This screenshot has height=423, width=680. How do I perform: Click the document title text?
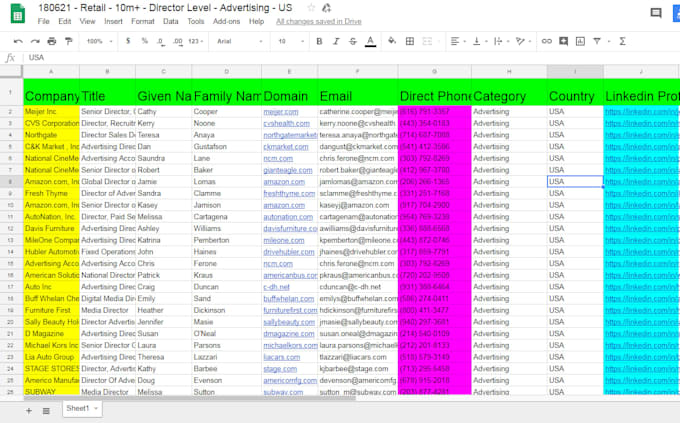coord(165,8)
